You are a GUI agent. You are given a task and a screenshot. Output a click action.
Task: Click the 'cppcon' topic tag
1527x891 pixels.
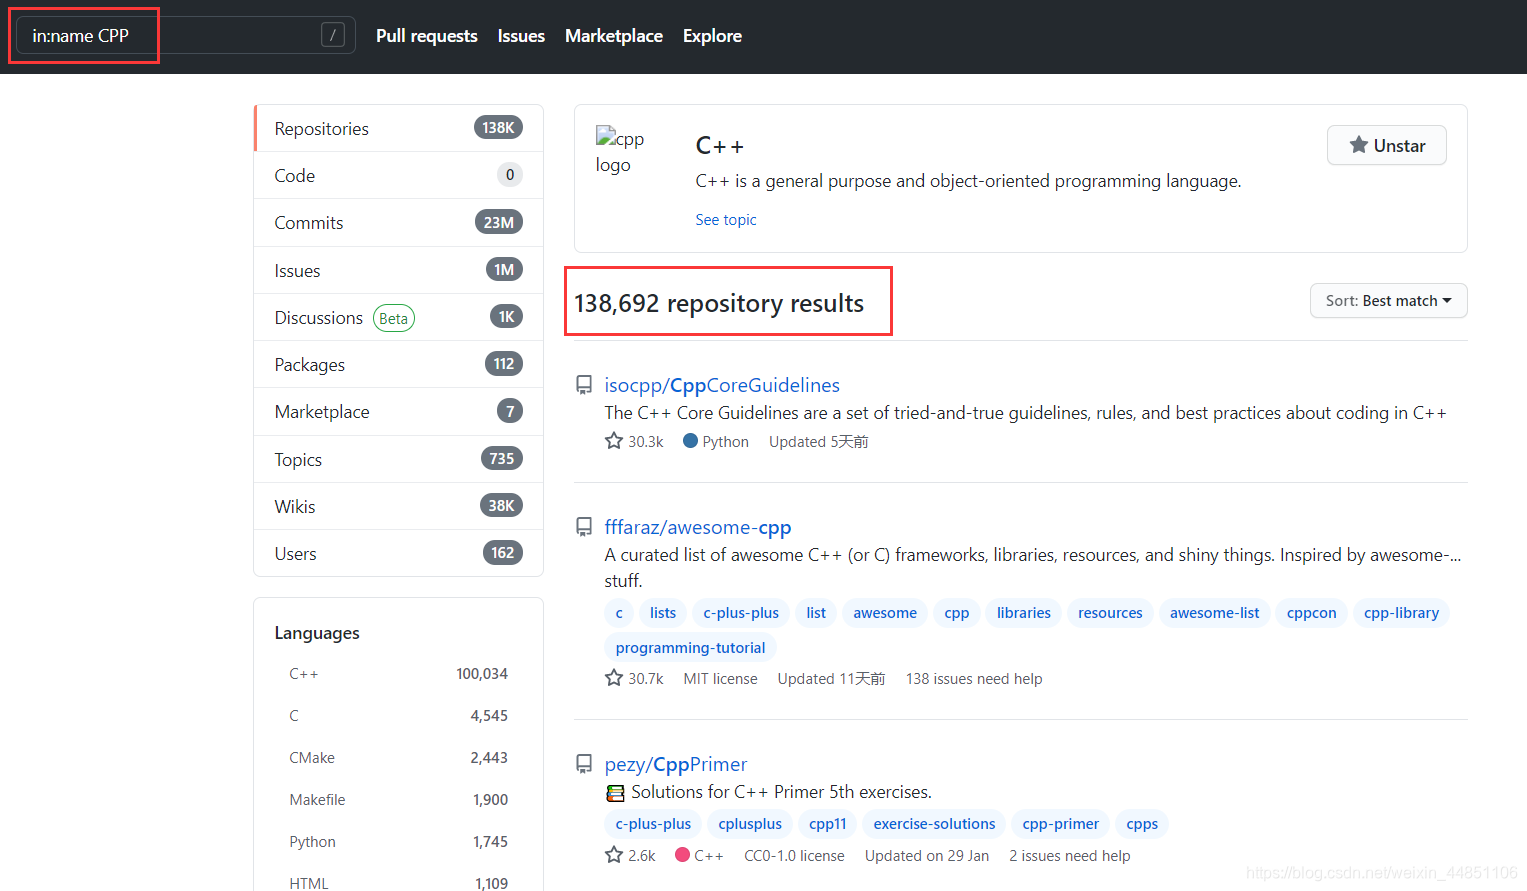(x=1312, y=613)
